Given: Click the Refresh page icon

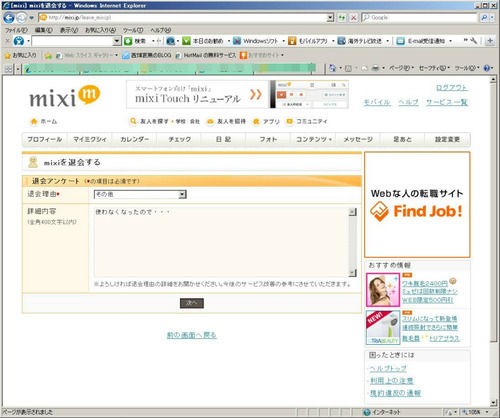Looking at the screenshot, I should click(x=342, y=18).
